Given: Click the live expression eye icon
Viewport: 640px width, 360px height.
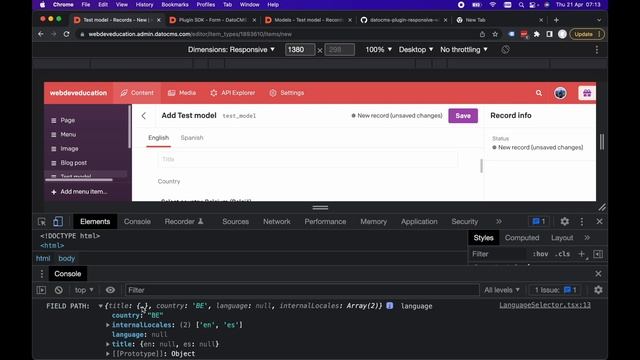Looking at the screenshot, I should tap(110, 290).
